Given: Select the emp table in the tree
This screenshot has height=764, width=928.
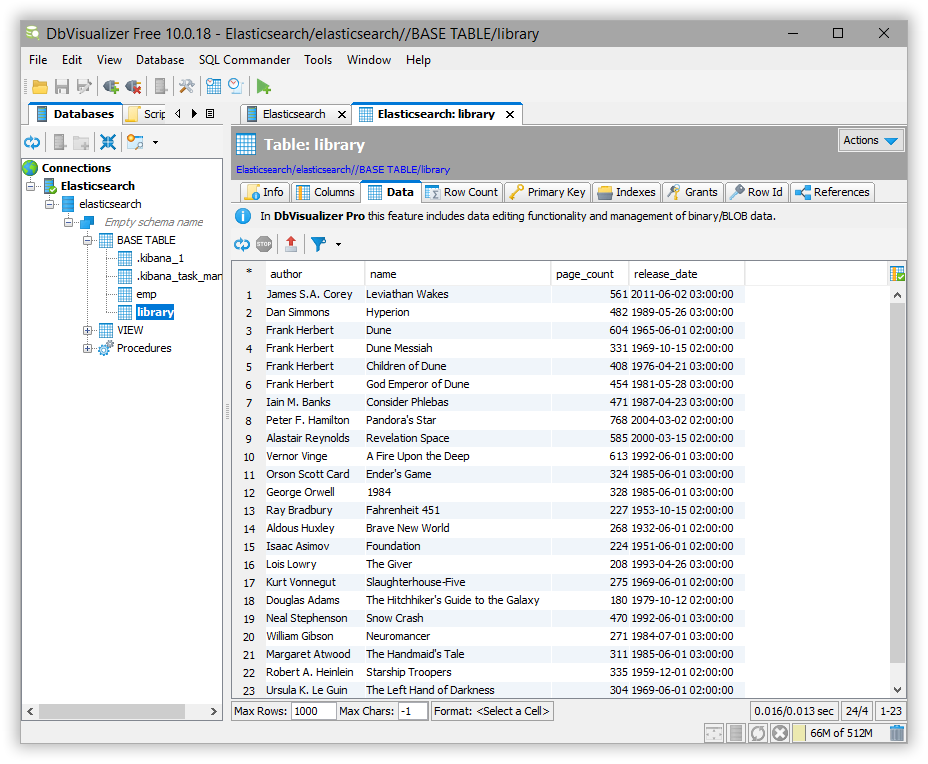Looking at the screenshot, I should click(x=146, y=293).
